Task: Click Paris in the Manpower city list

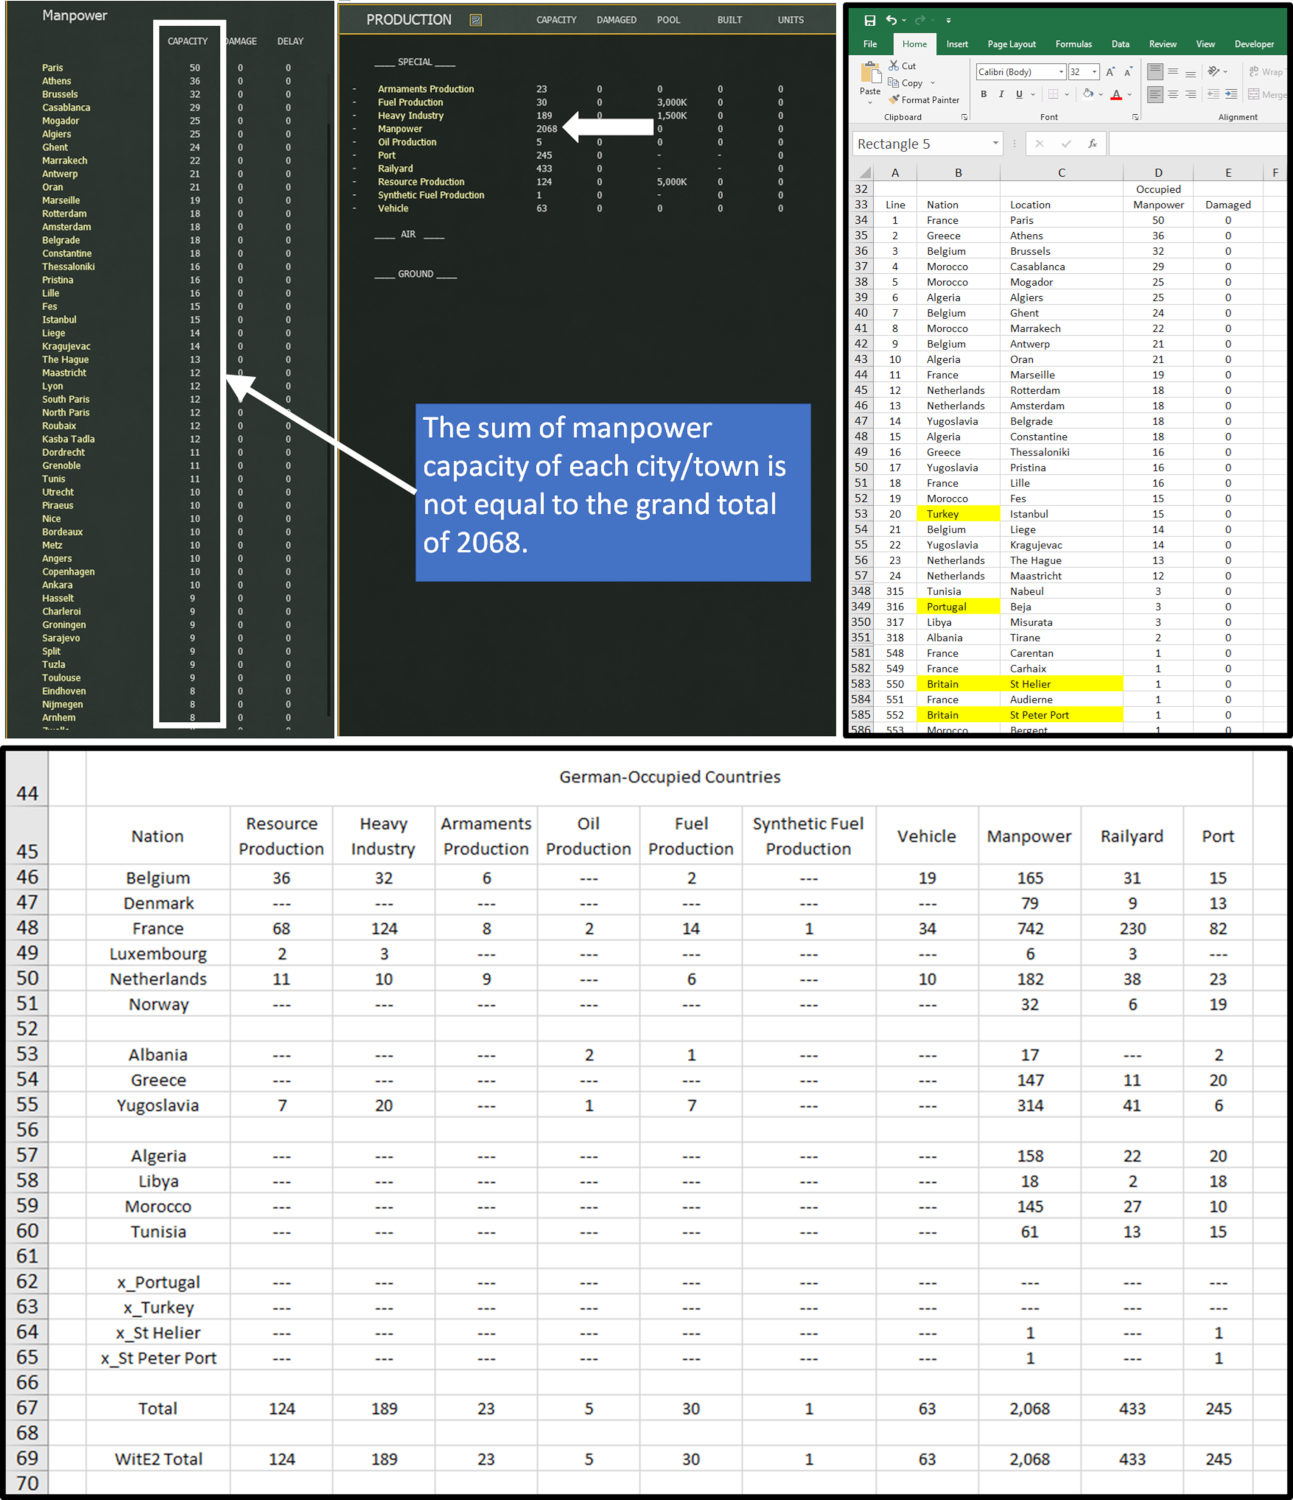Action: coord(52,68)
